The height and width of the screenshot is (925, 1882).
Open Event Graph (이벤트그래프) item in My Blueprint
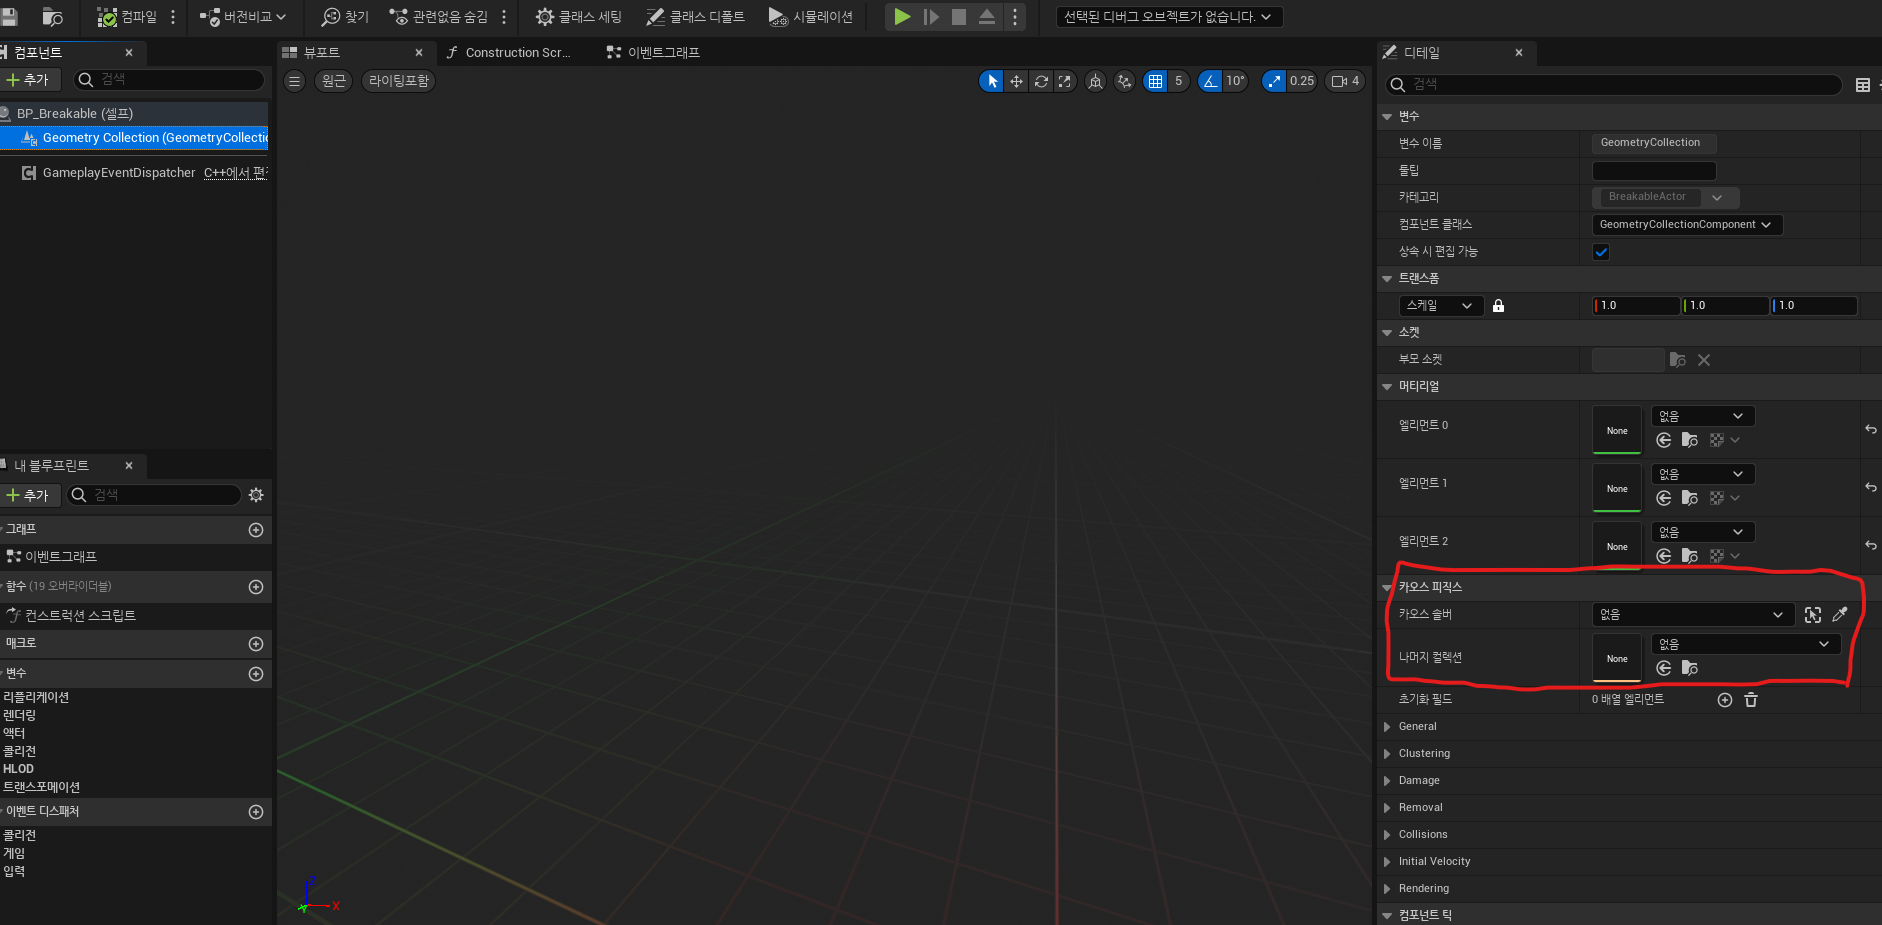(61, 556)
